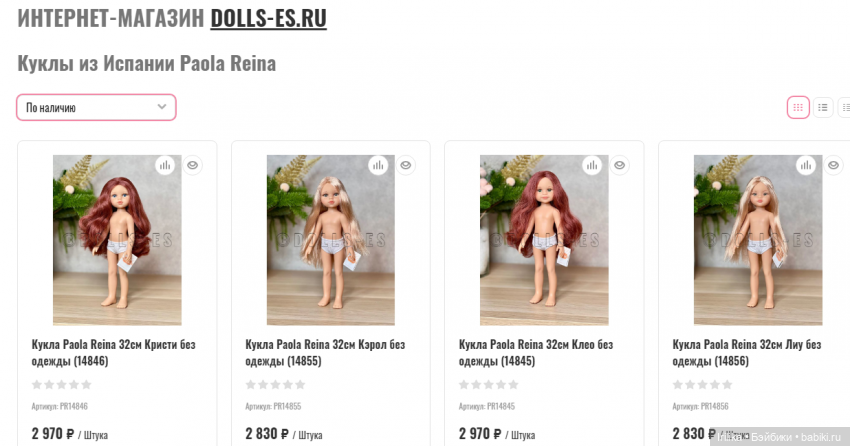
Task: Select the grid view layout icon
Action: (x=798, y=107)
